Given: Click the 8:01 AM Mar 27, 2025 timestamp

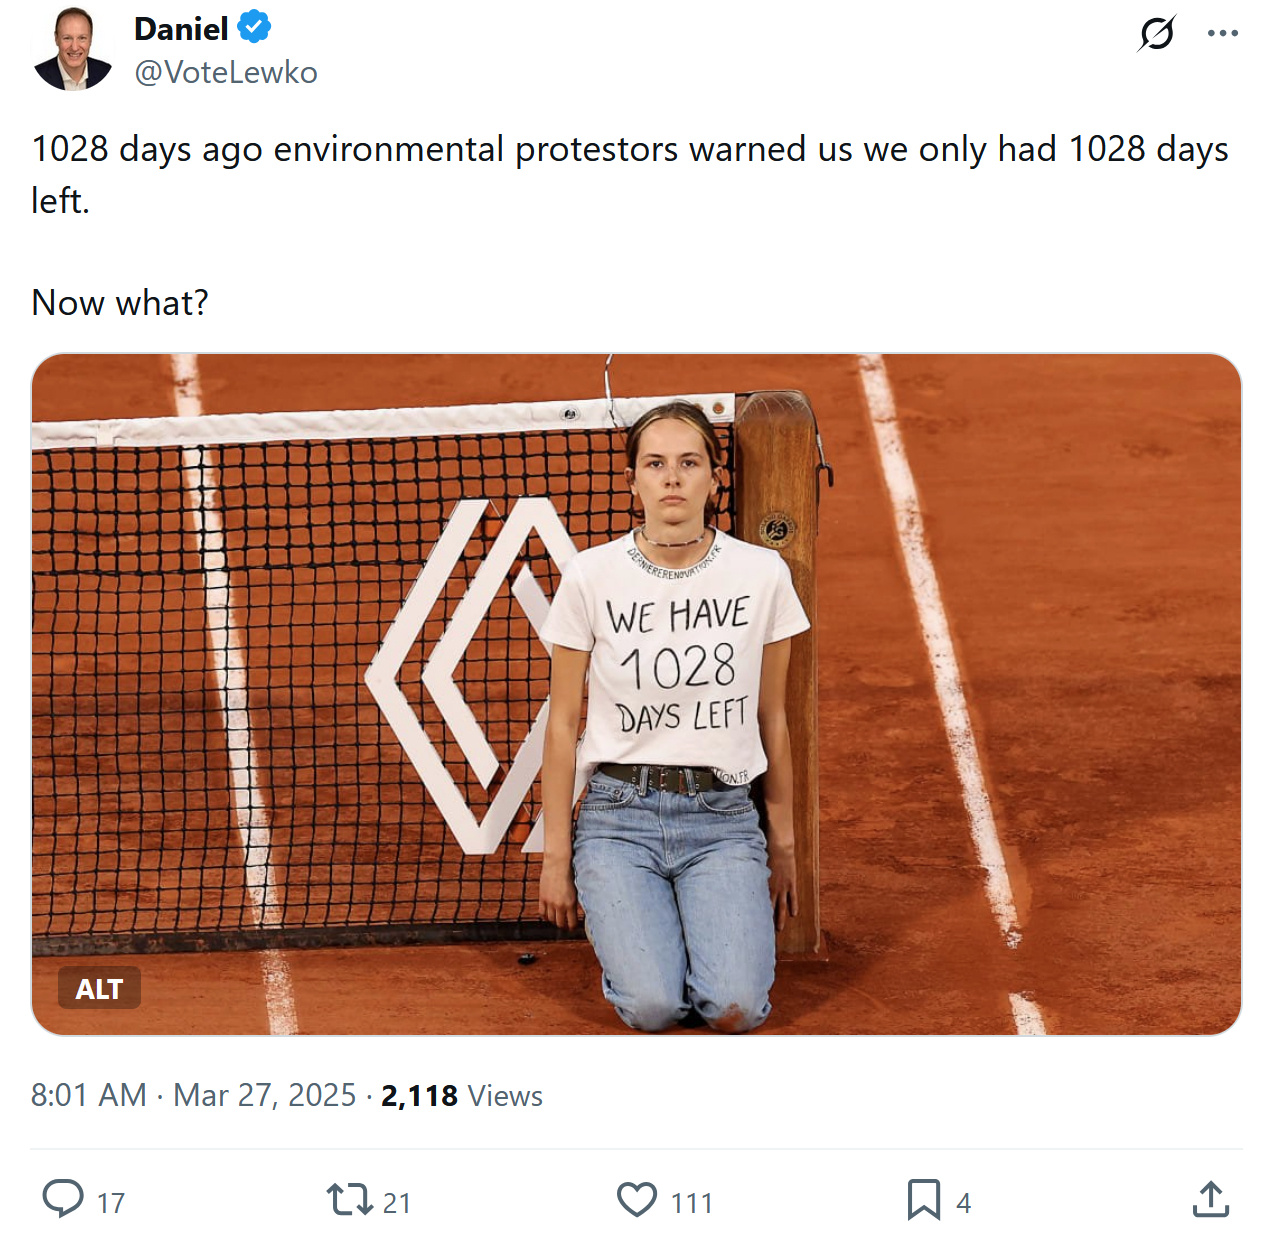Looking at the screenshot, I should pyautogui.click(x=193, y=1095).
